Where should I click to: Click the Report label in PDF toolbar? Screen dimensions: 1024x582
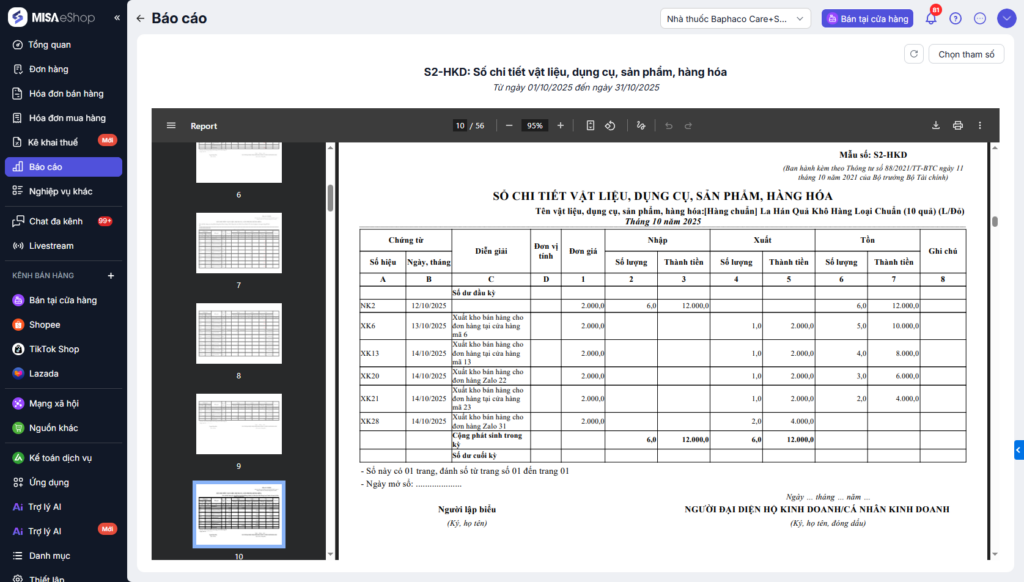click(204, 126)
